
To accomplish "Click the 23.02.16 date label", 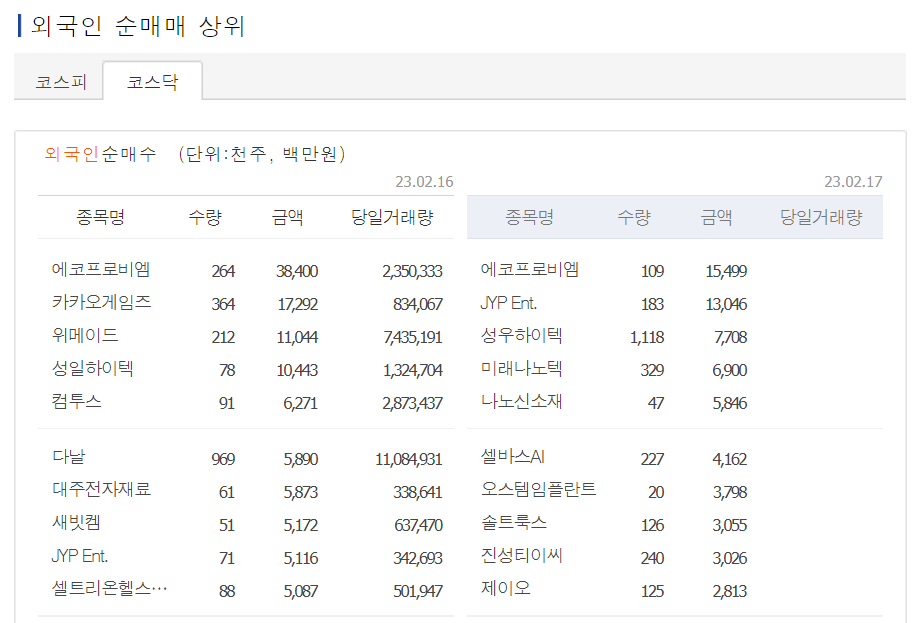I will (424, 182).
